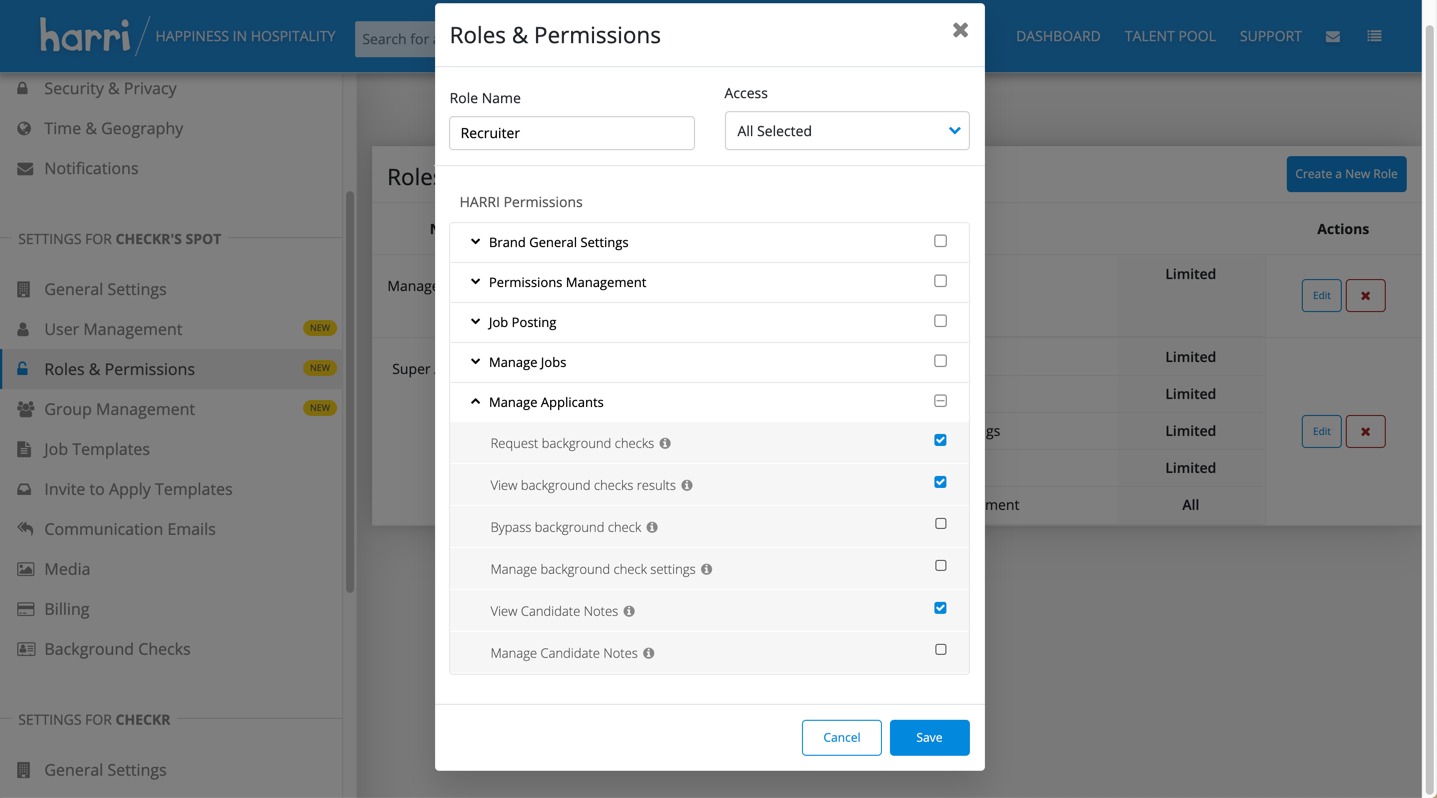Enable Bypass background check permission
The image size is (1437, 798).
(x=940, y=524)
